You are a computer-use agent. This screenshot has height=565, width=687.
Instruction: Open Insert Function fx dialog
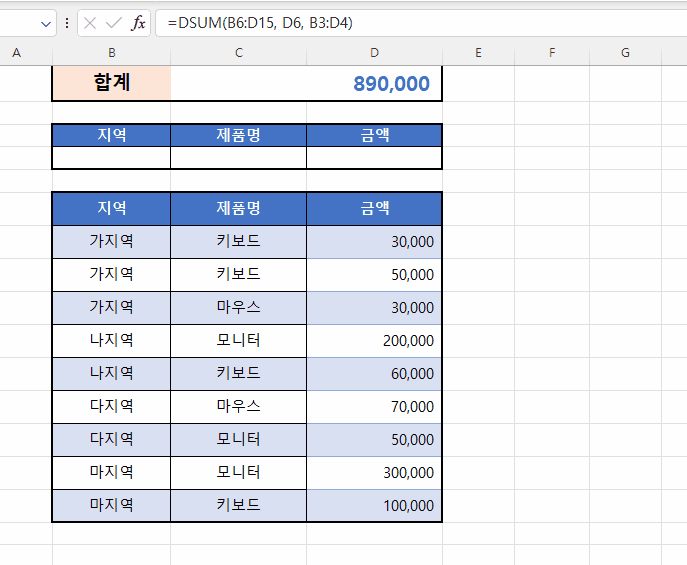coord(138,23)
